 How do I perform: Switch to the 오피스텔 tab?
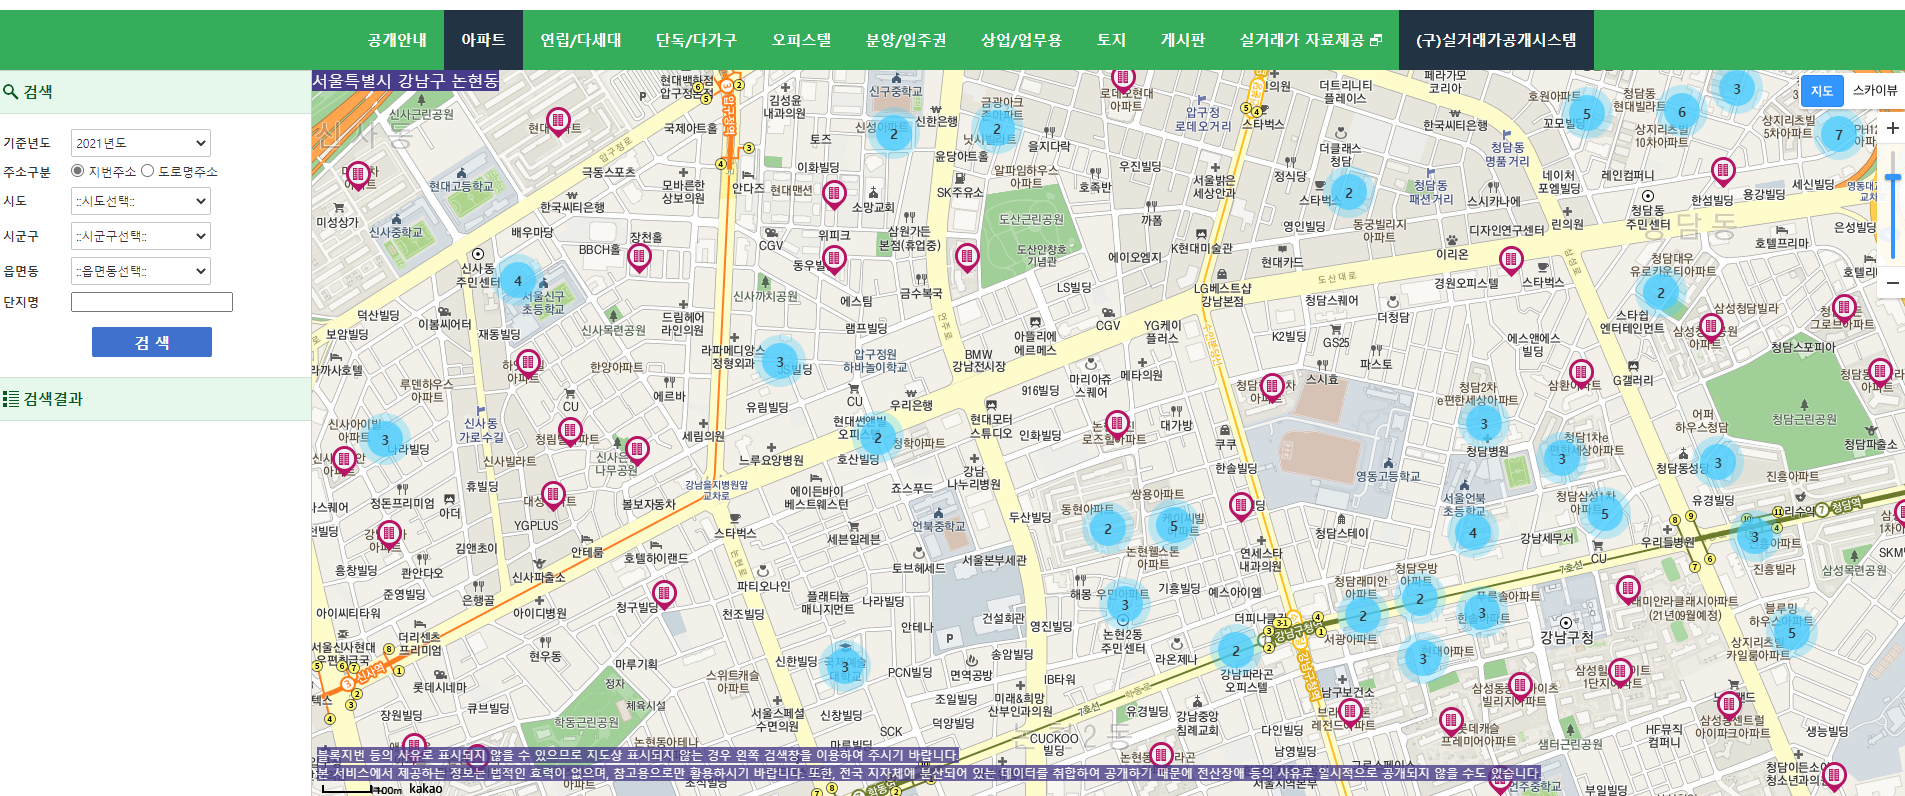tap(801, 40)
